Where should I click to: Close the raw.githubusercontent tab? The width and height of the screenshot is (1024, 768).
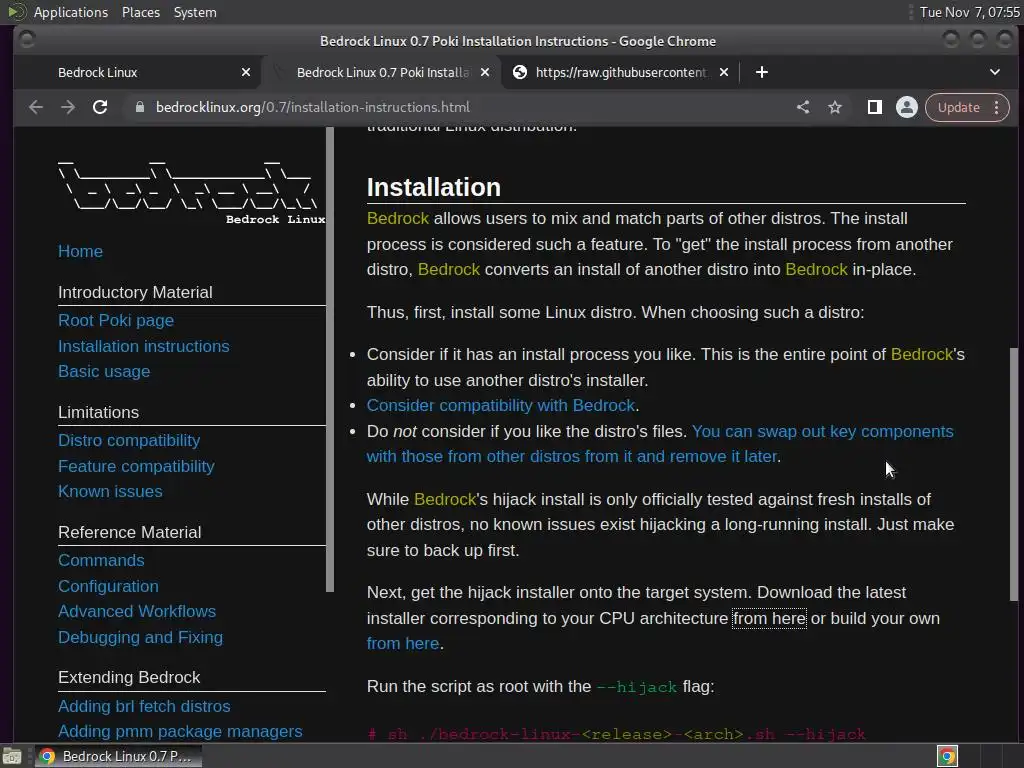724,72
